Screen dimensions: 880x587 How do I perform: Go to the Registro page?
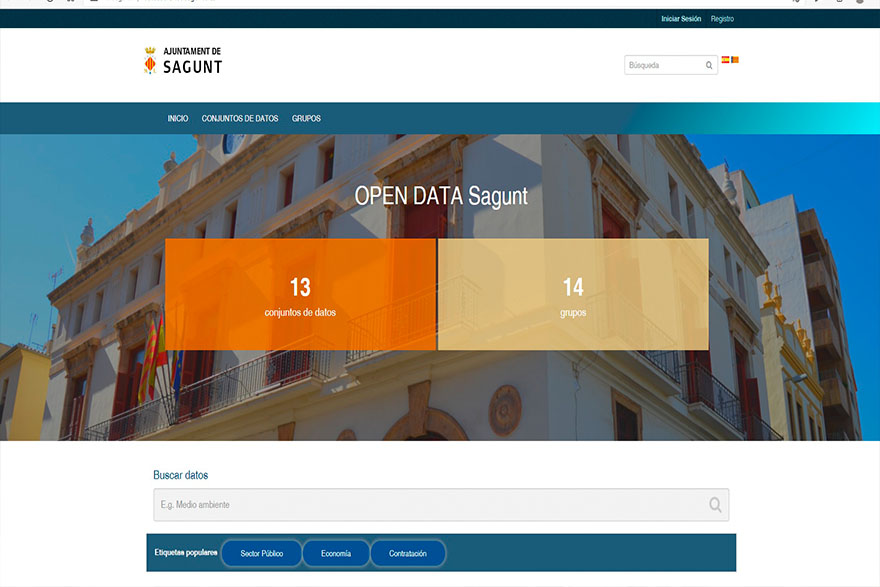[x=722, y=19]
